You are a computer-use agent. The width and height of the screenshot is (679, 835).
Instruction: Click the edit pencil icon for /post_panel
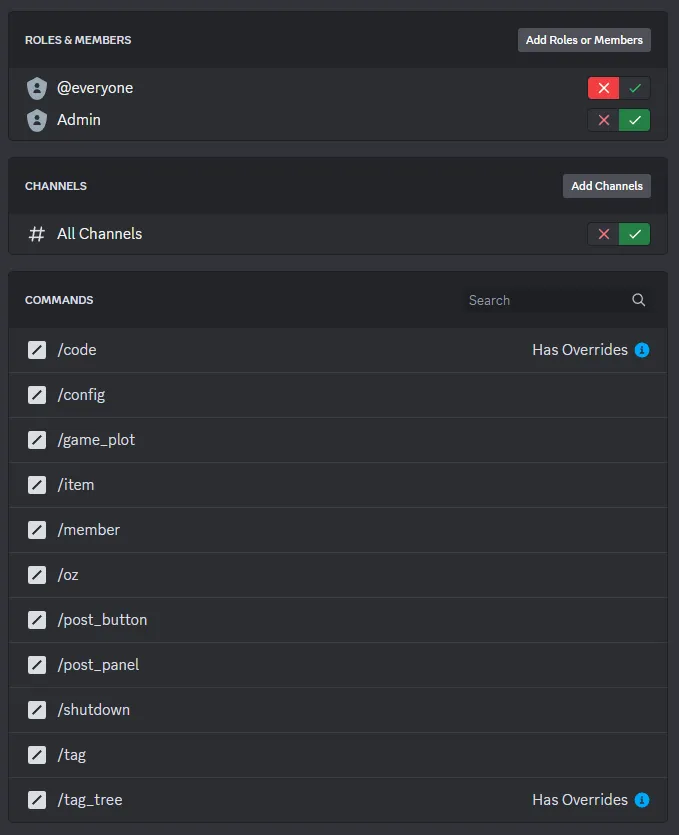point(37,665)
